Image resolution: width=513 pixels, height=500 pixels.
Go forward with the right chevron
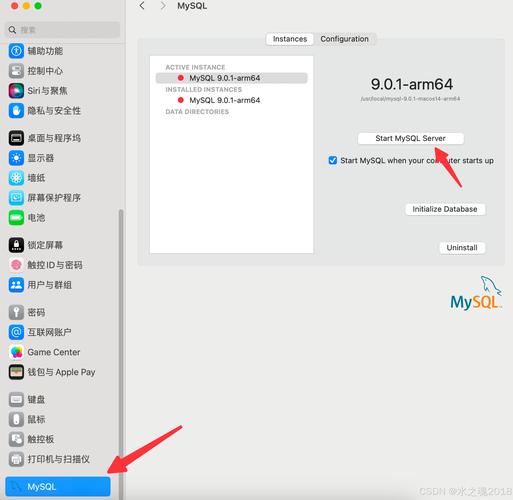pos(163,6)
